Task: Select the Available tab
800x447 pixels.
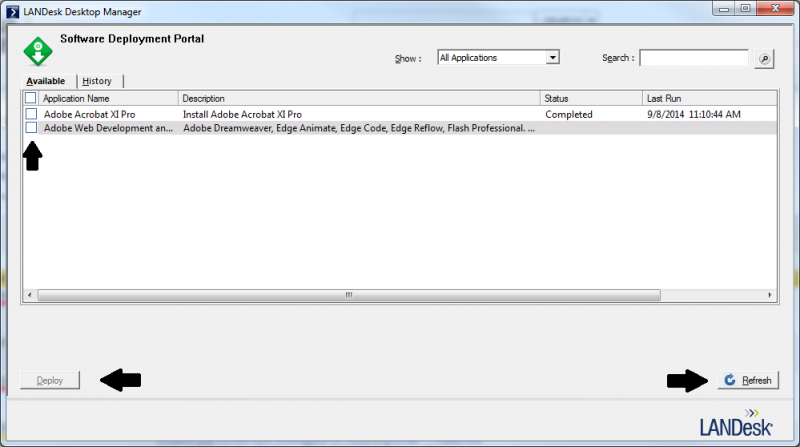Action: [46, 81]
